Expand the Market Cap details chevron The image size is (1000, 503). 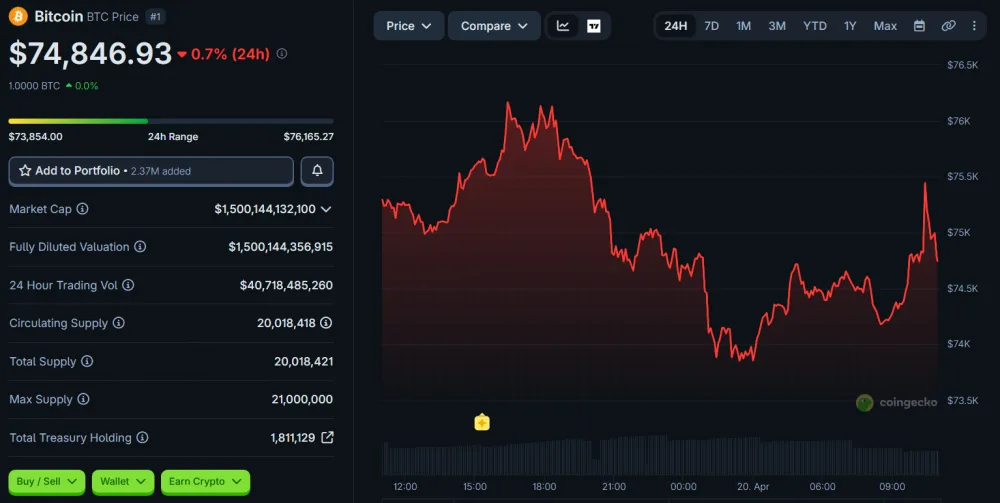[326, 209]
